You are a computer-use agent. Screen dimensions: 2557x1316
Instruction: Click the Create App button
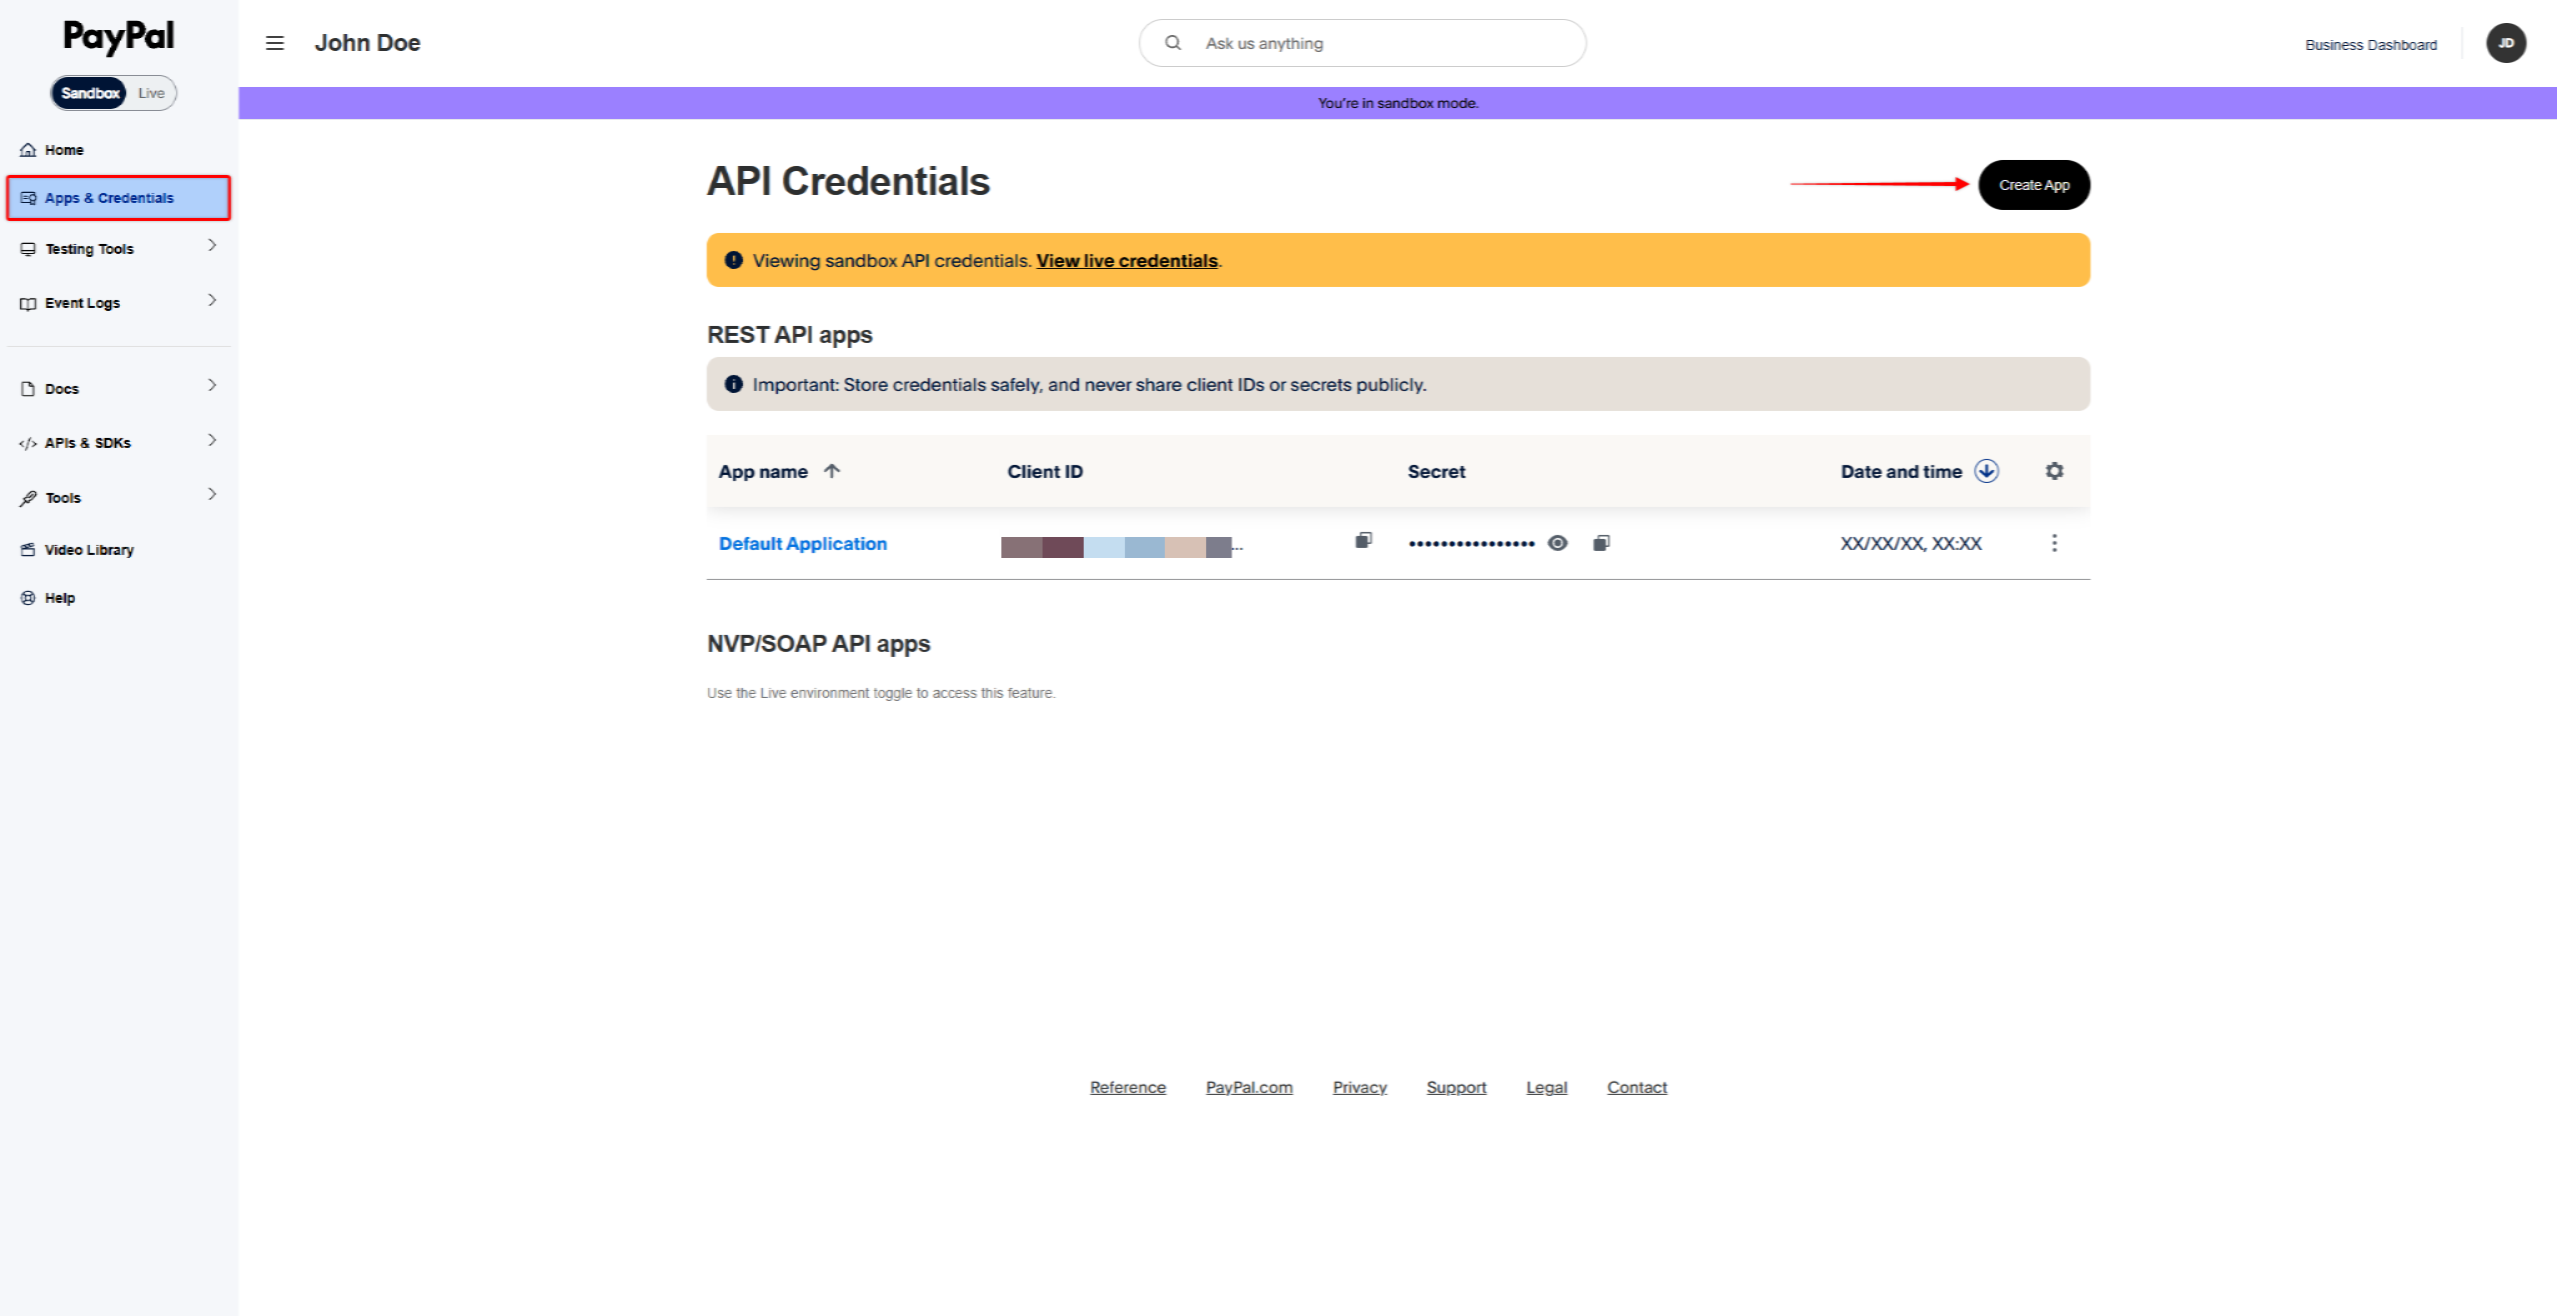2034,185
